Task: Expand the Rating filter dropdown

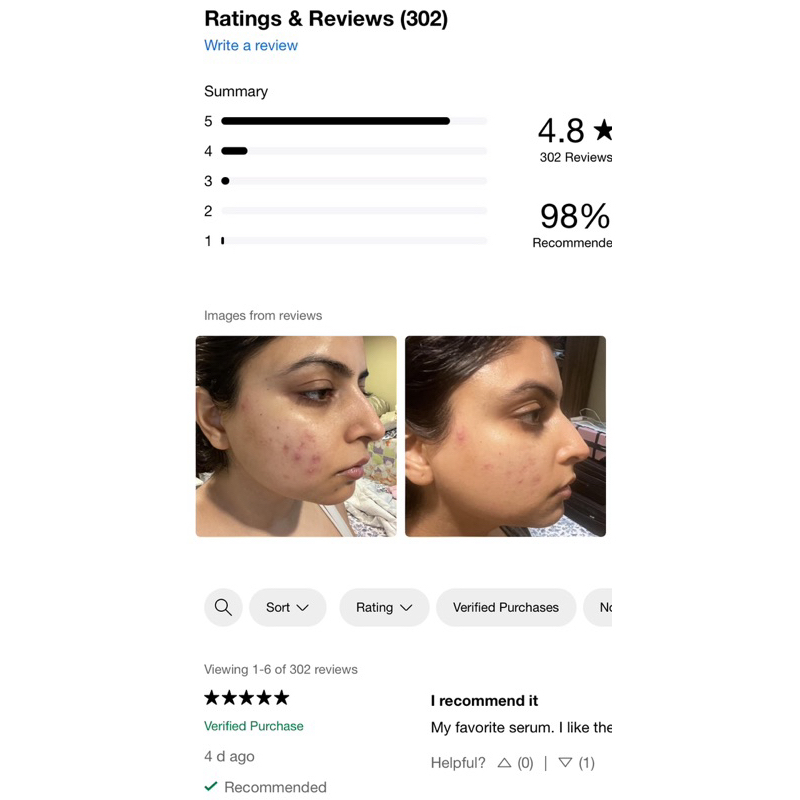Action: pyautogui.click(x=384, y=607)
